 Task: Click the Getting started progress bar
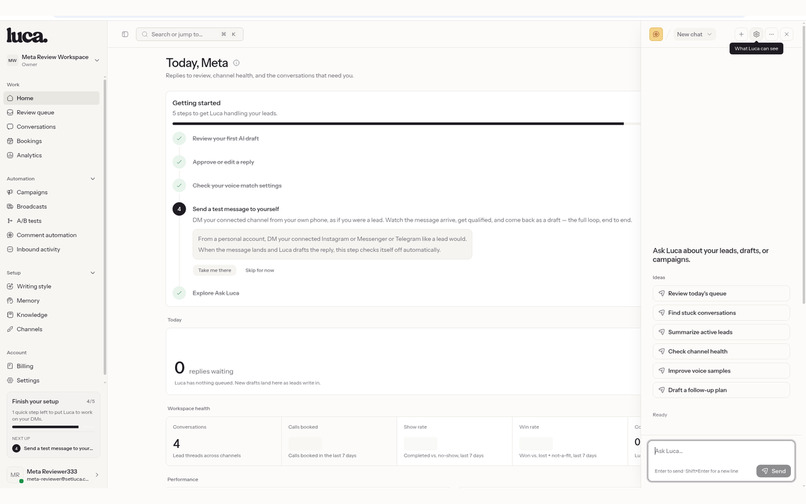pos(406,123)
